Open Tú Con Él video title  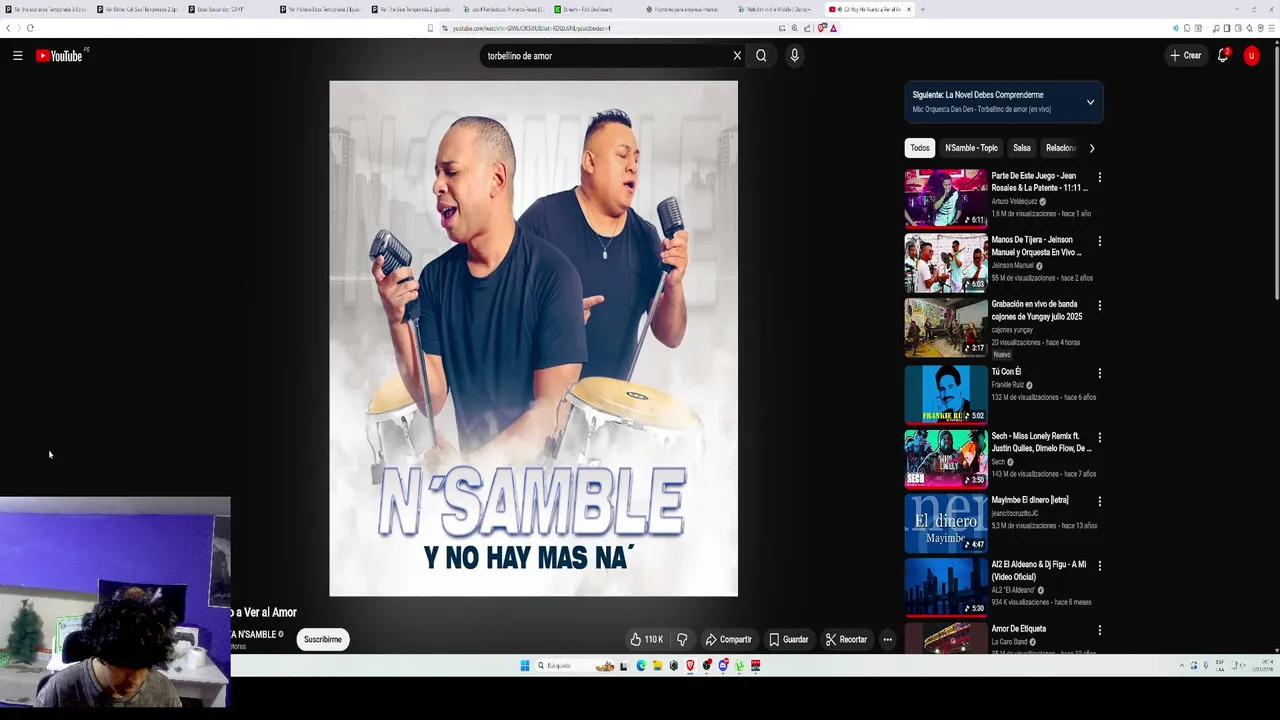[1006, 372]
